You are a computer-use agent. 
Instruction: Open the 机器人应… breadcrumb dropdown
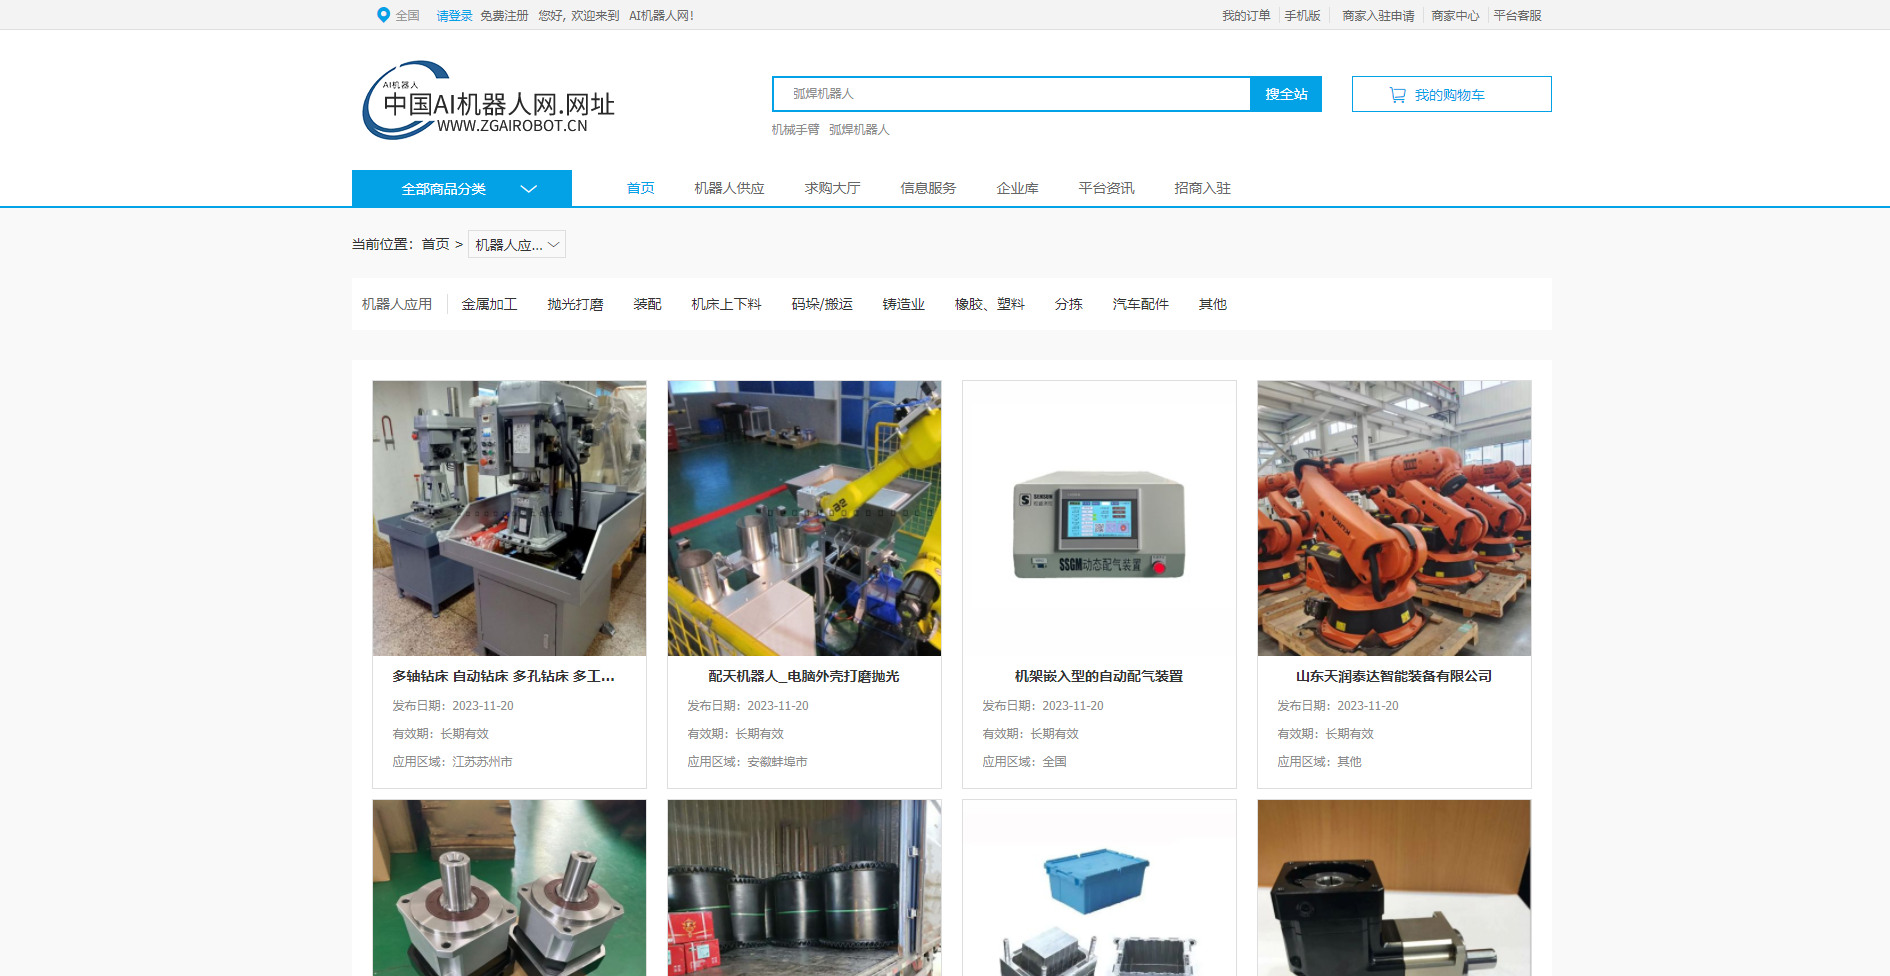point(517,244)
